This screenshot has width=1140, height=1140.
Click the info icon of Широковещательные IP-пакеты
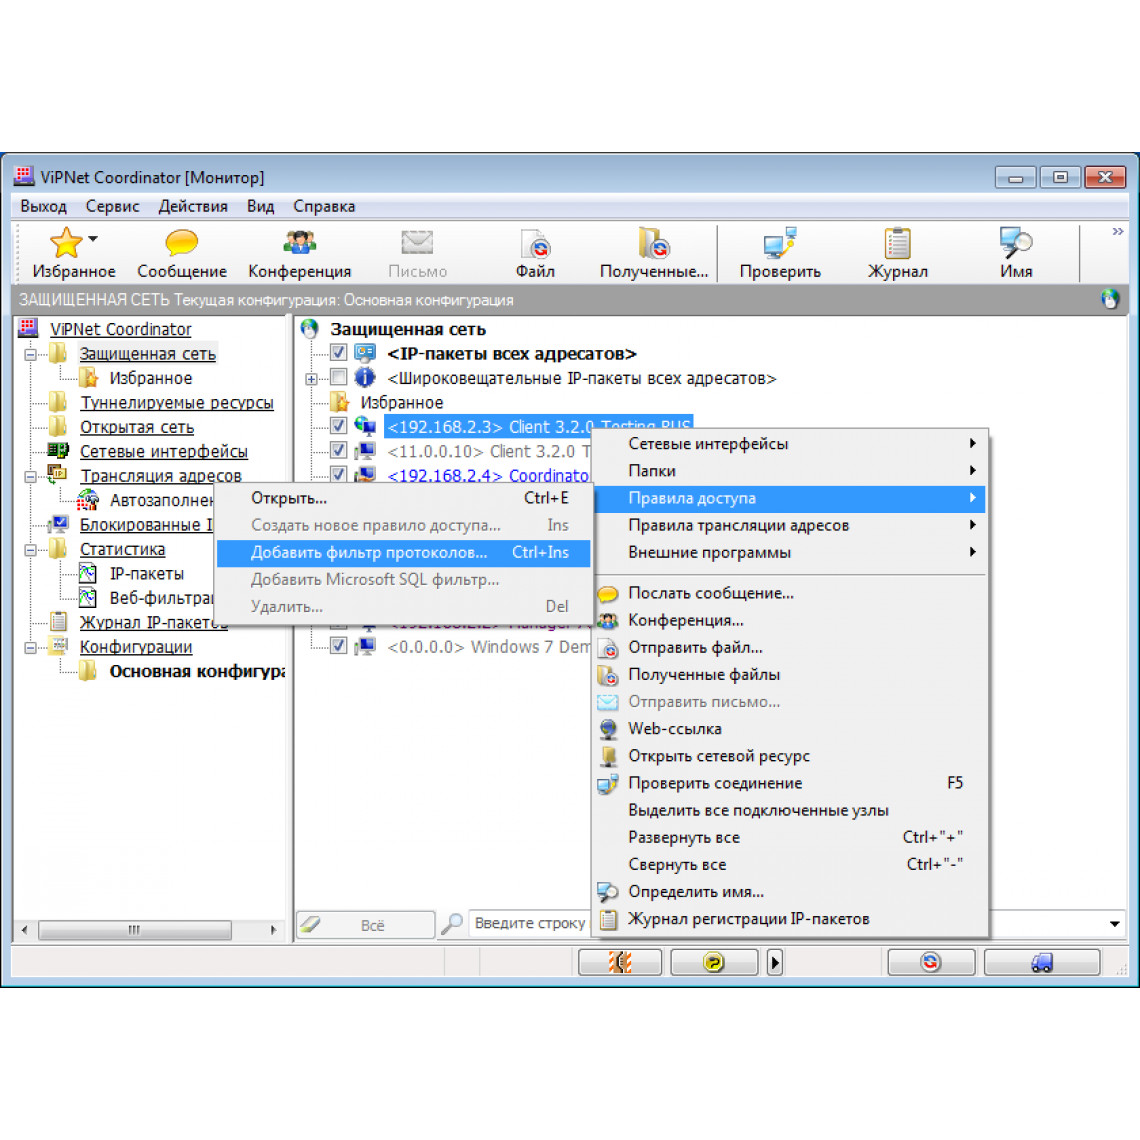364,377
